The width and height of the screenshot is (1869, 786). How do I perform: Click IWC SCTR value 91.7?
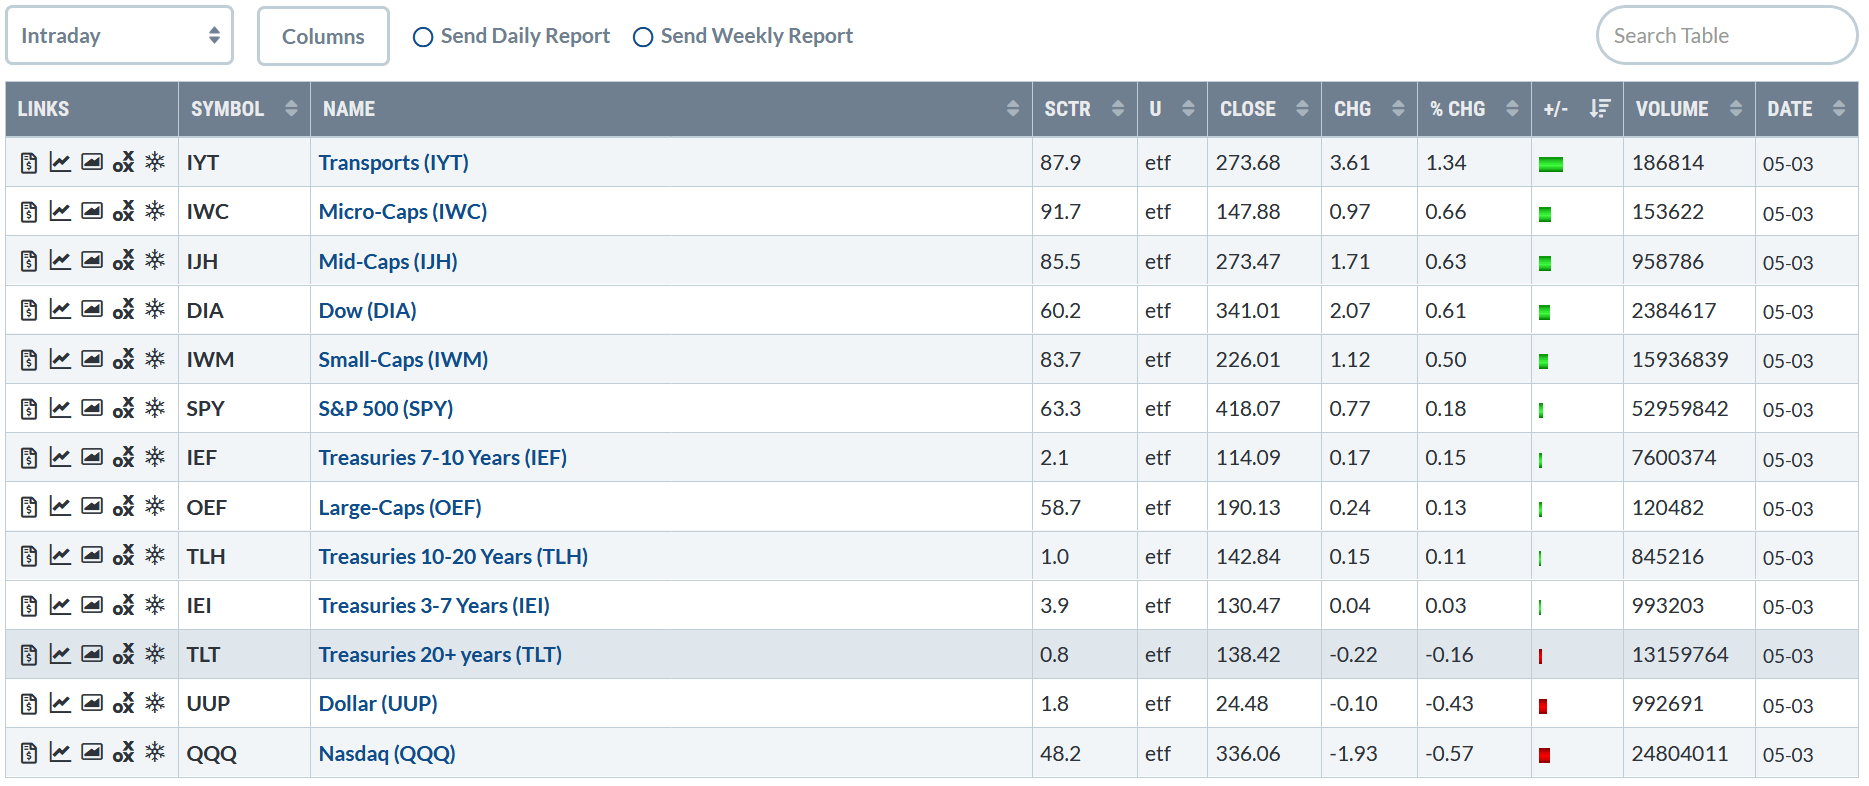1060,211
